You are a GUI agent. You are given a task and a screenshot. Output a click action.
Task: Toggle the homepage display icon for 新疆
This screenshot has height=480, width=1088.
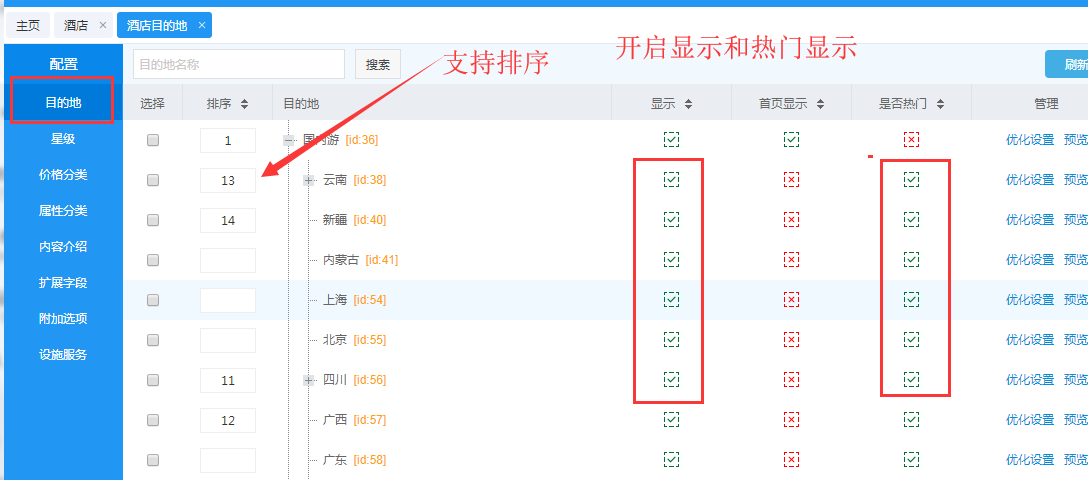(791, 220)
